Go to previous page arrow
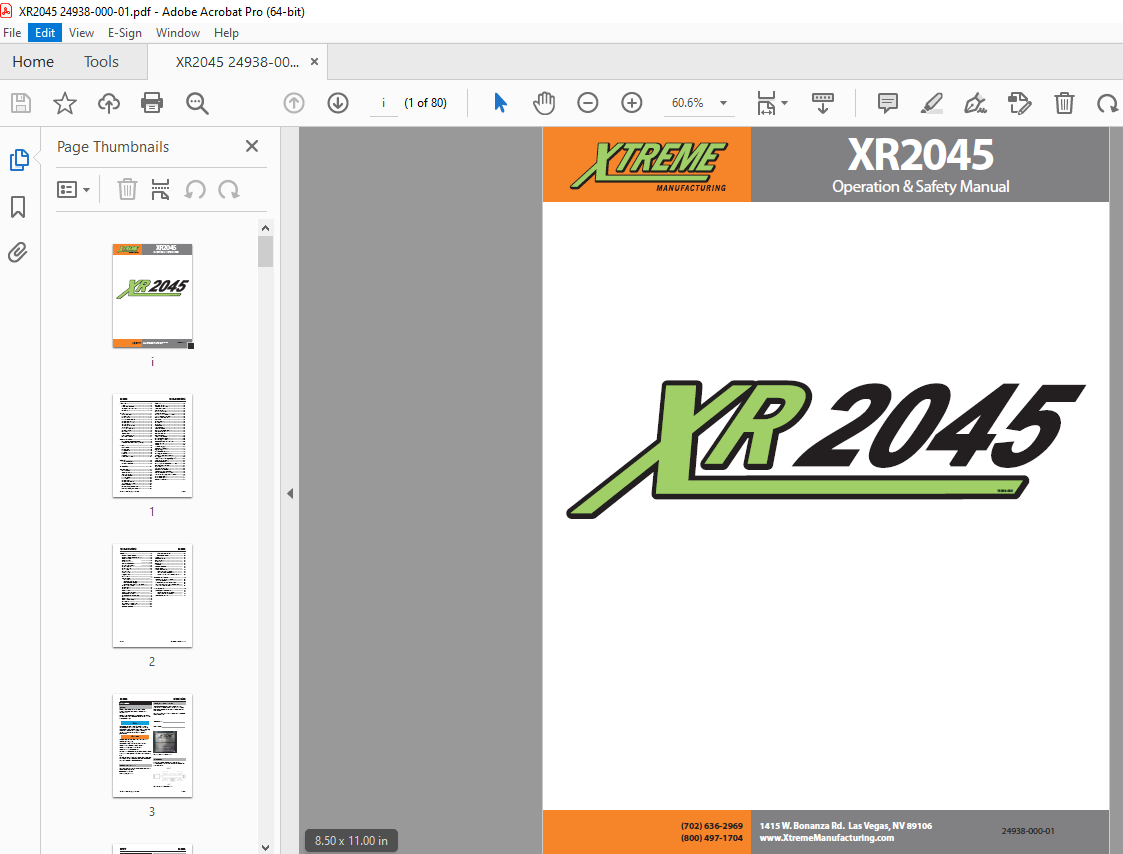Image resolution: width=1123 pixels, height=854 pixels. click(x=294, y=103)
